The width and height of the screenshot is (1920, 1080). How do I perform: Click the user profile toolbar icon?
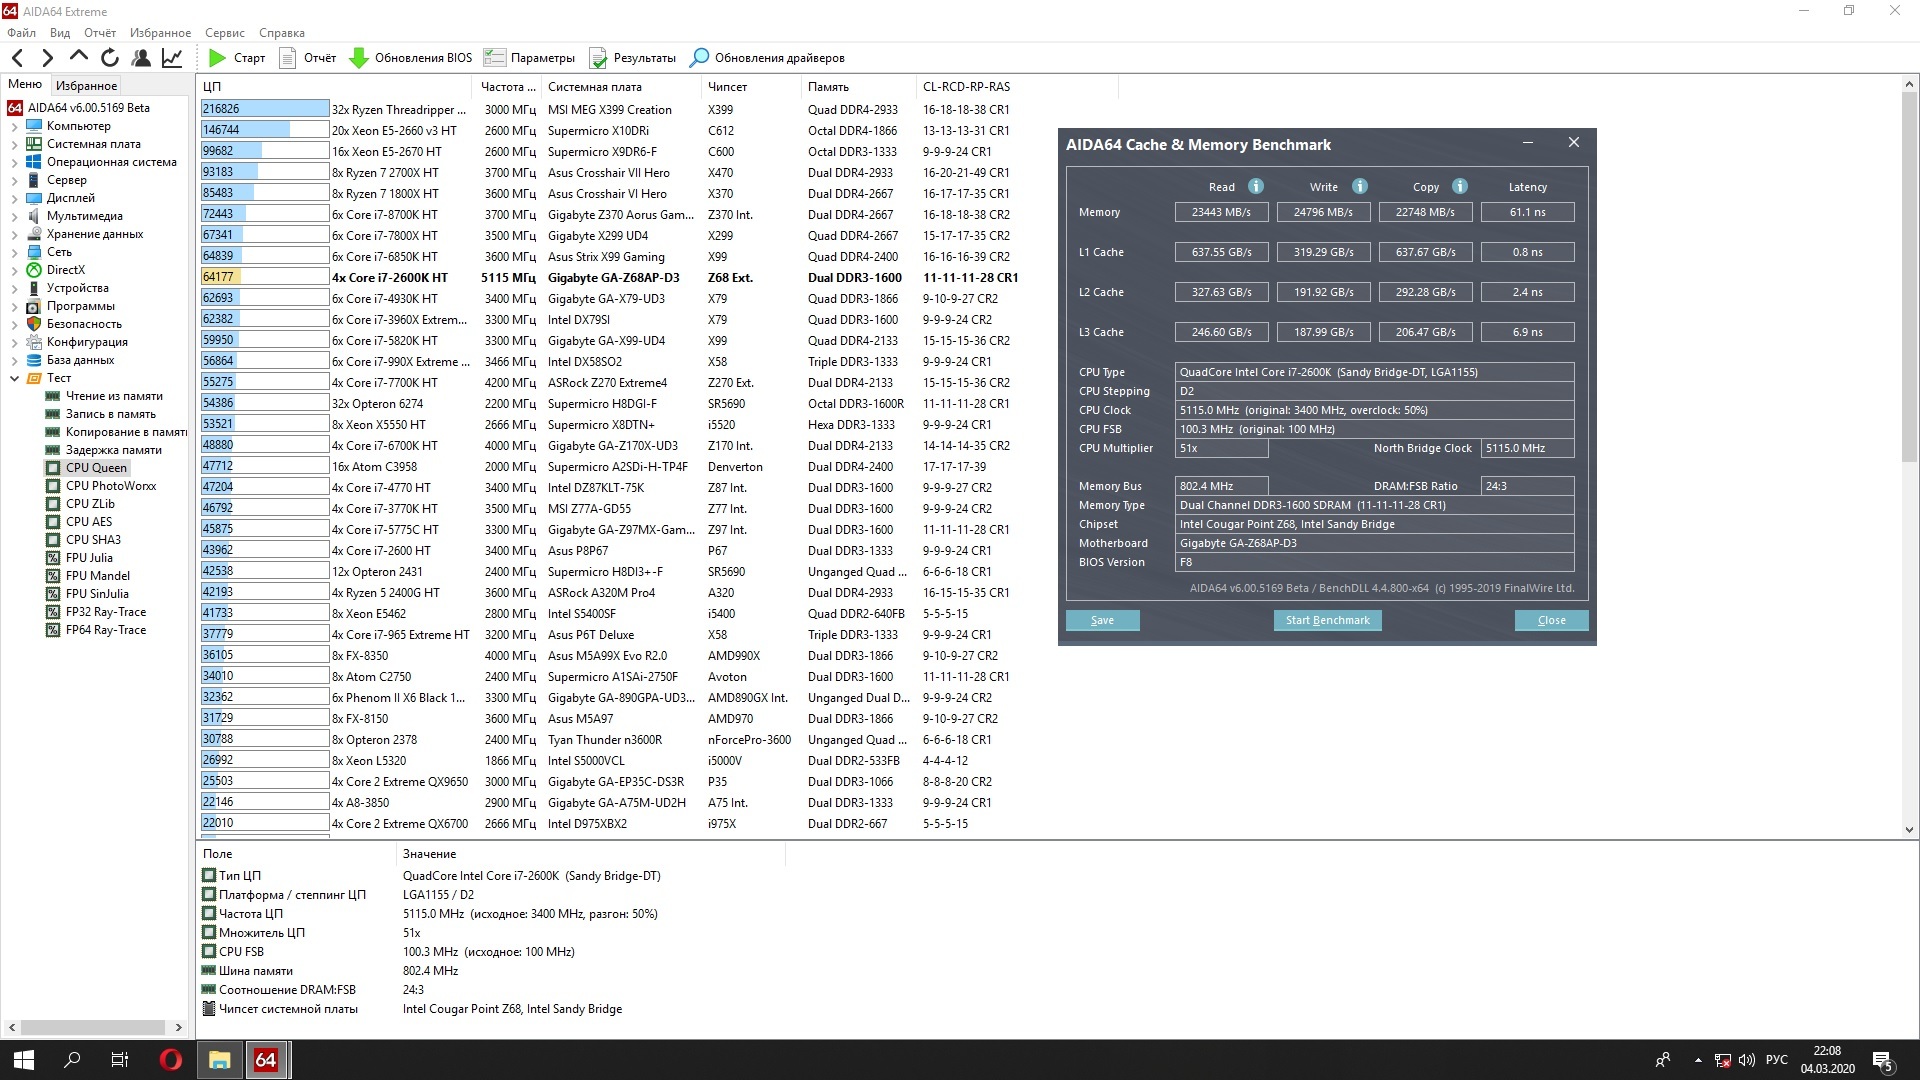point(141,58)
